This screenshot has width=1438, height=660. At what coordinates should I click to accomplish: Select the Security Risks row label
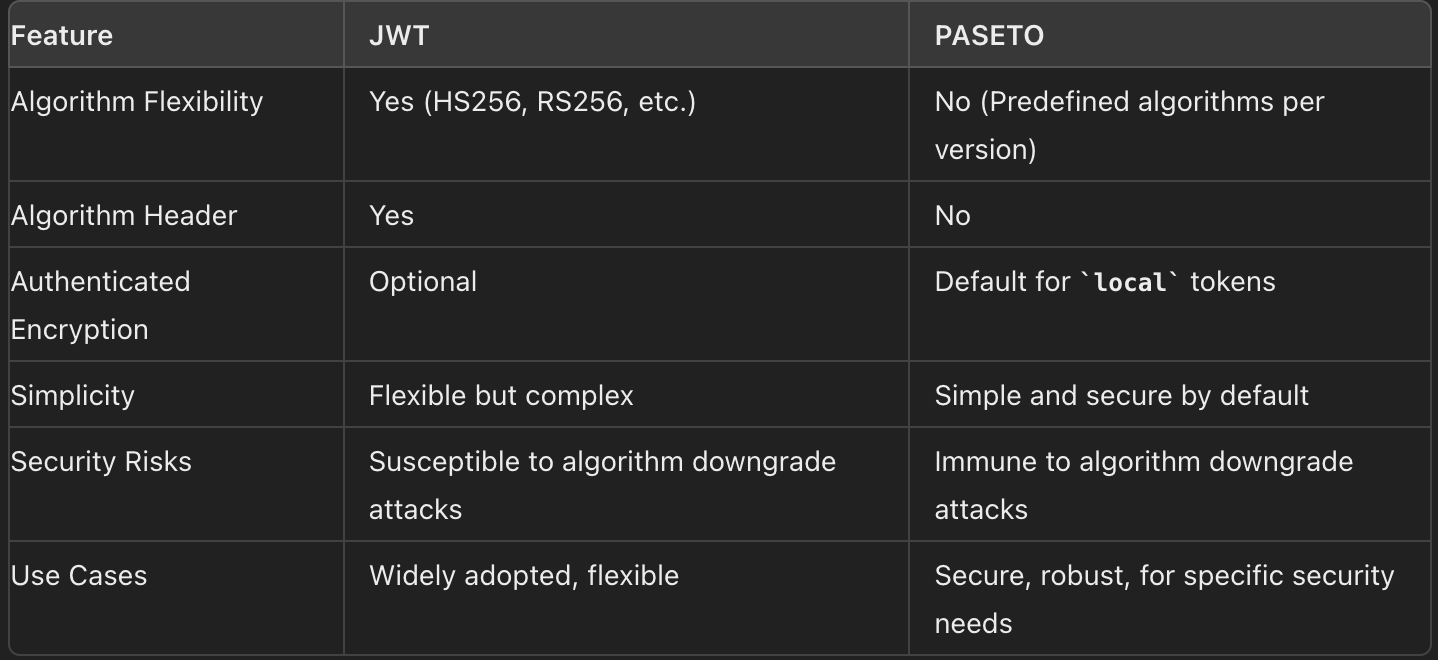pos(101,462)
